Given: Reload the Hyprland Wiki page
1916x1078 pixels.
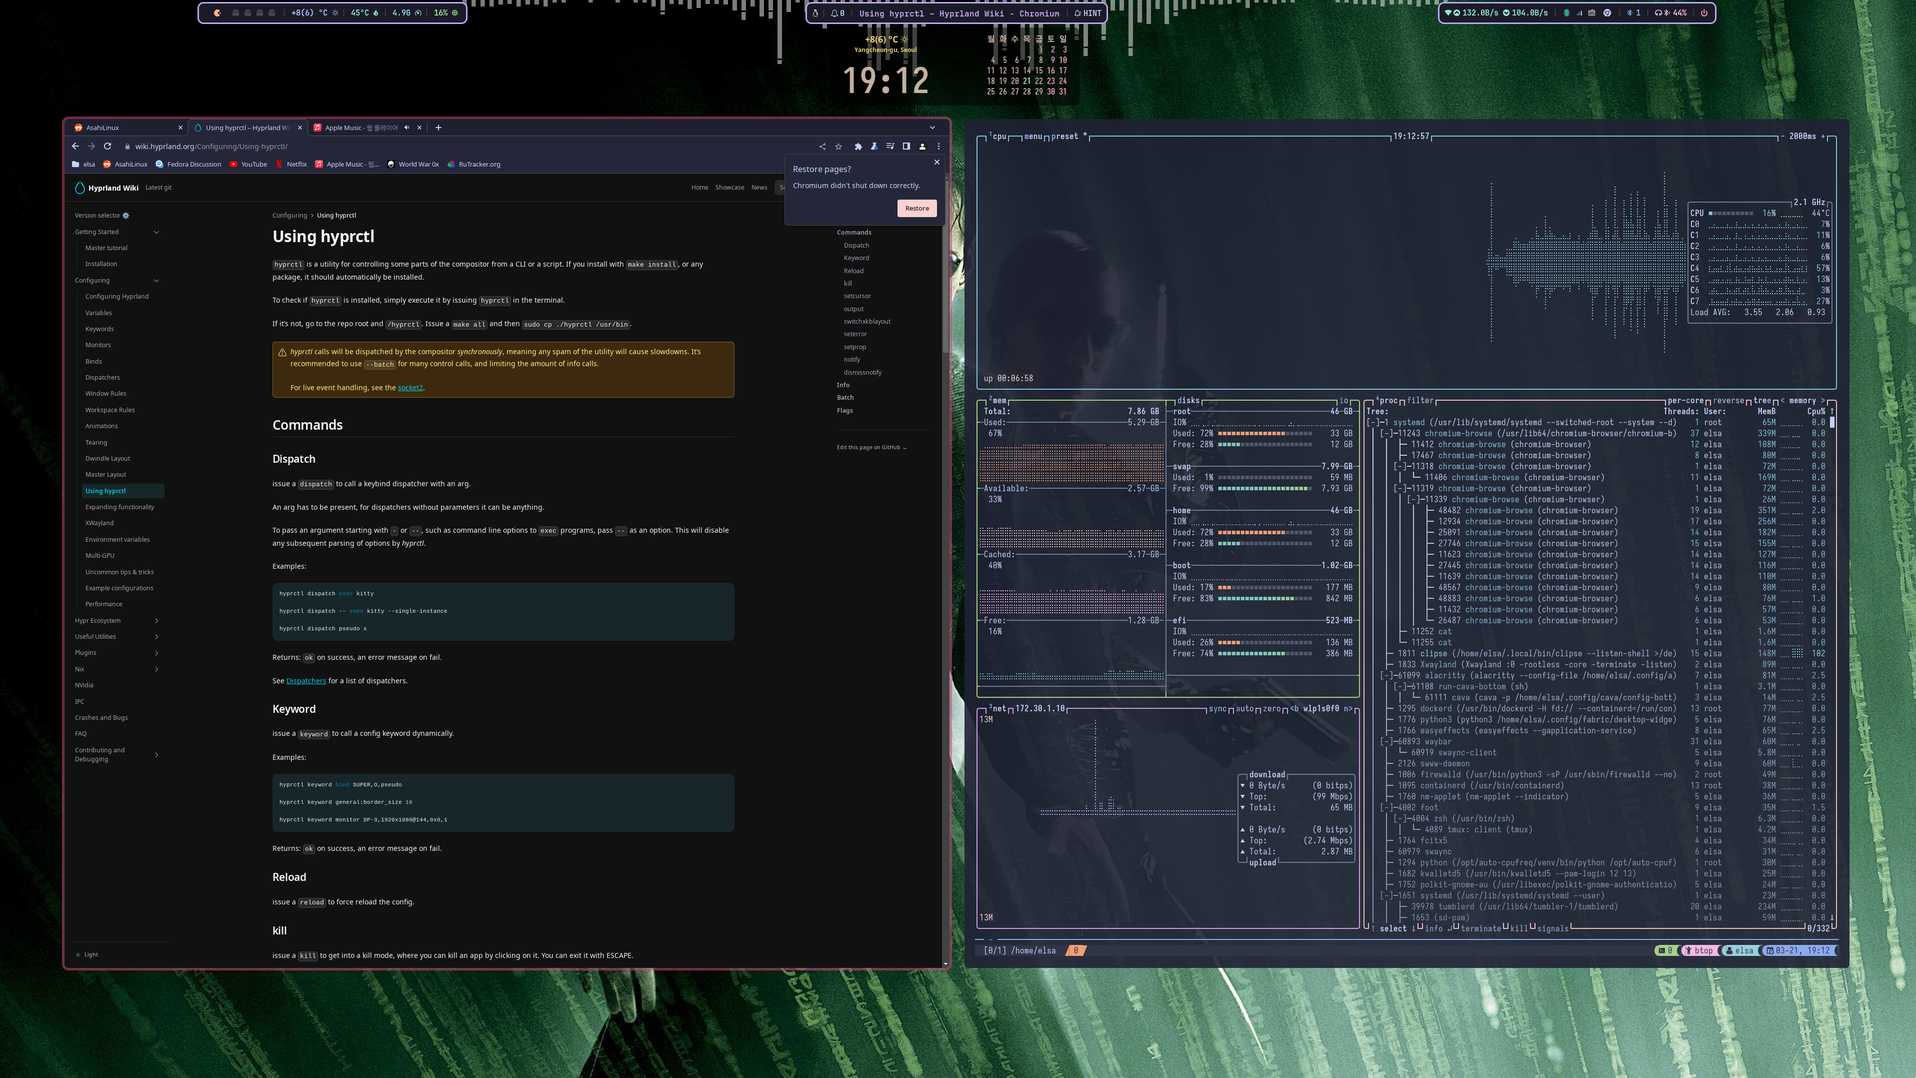Looking at the screenshot, I should pyautogui.click(x=107, y=146).
